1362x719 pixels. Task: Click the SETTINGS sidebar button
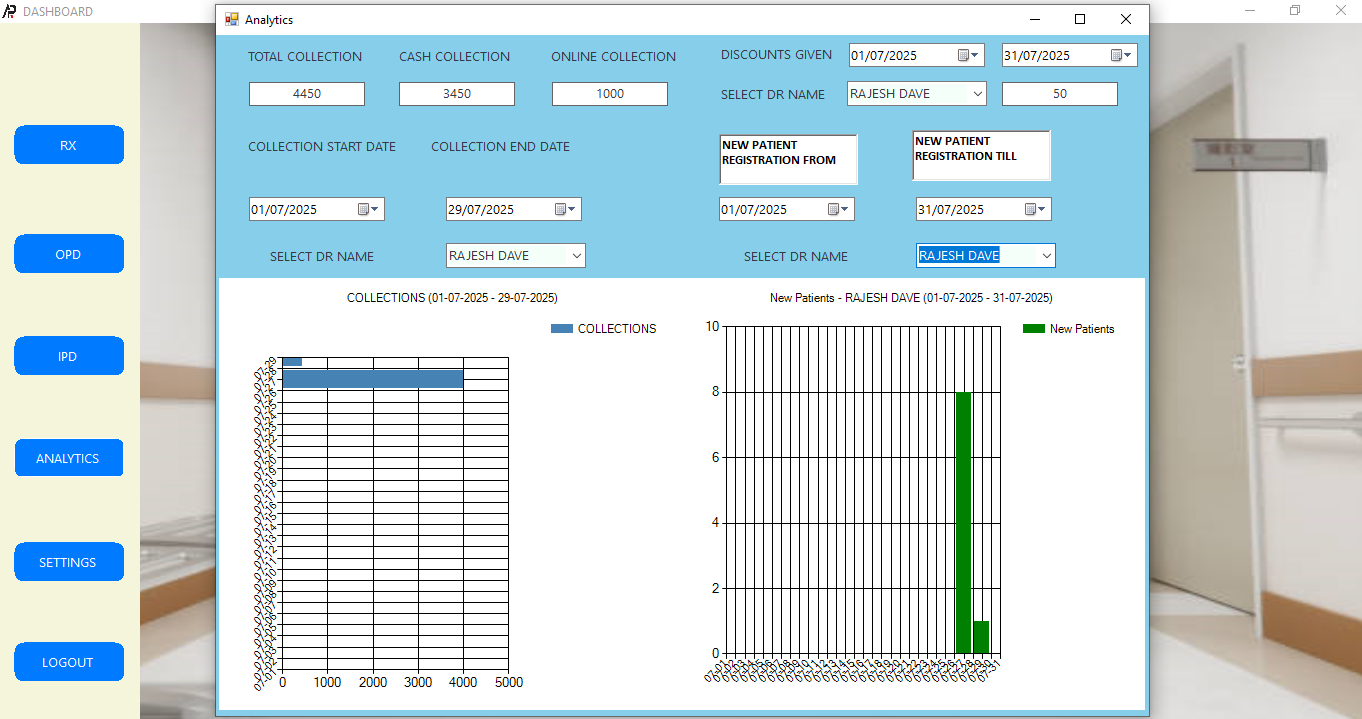(68, 562)
